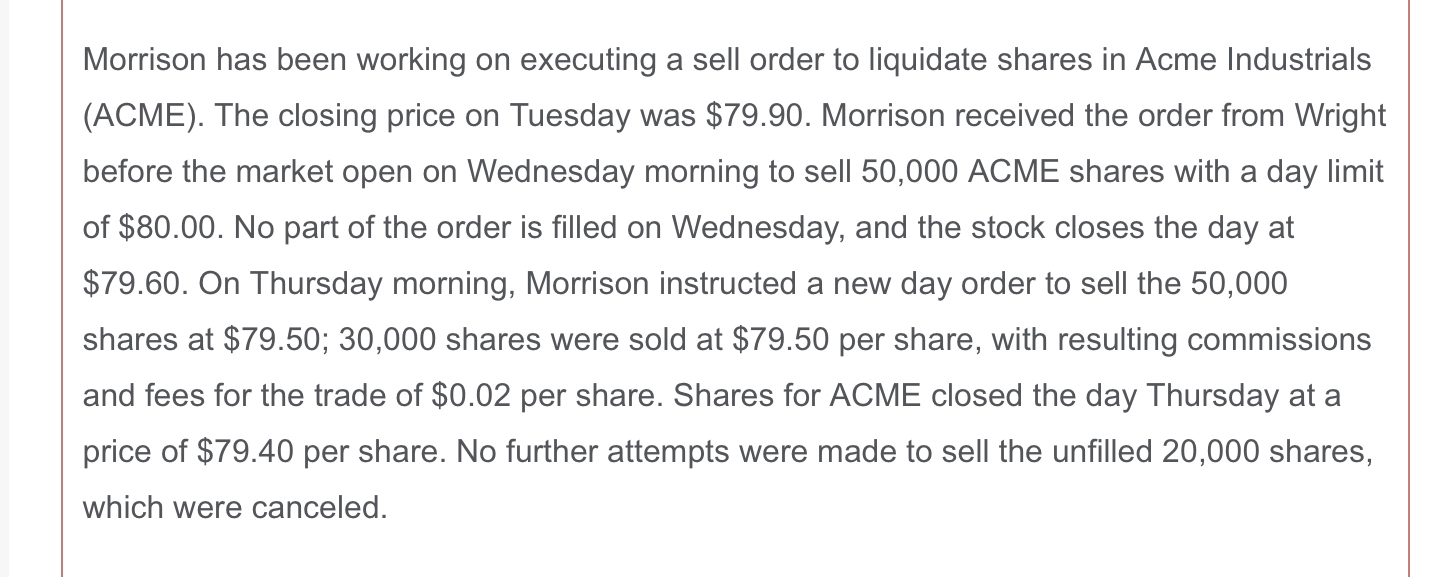Image resolution: width=1444 pixels, height=577 pixels.
Task: Click the $0.02 per share fee
Action: [x=474, y=396]
